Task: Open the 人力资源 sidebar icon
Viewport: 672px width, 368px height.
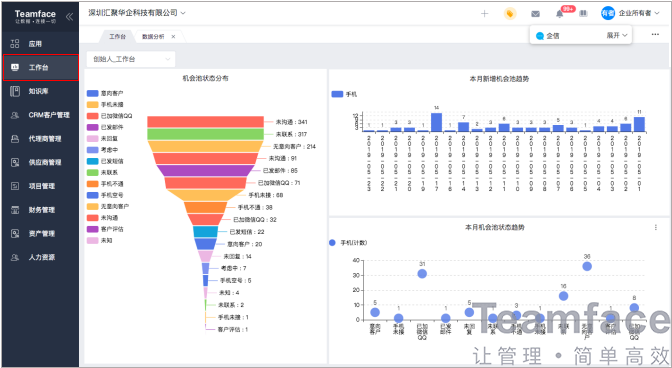Action: [15, 257]
